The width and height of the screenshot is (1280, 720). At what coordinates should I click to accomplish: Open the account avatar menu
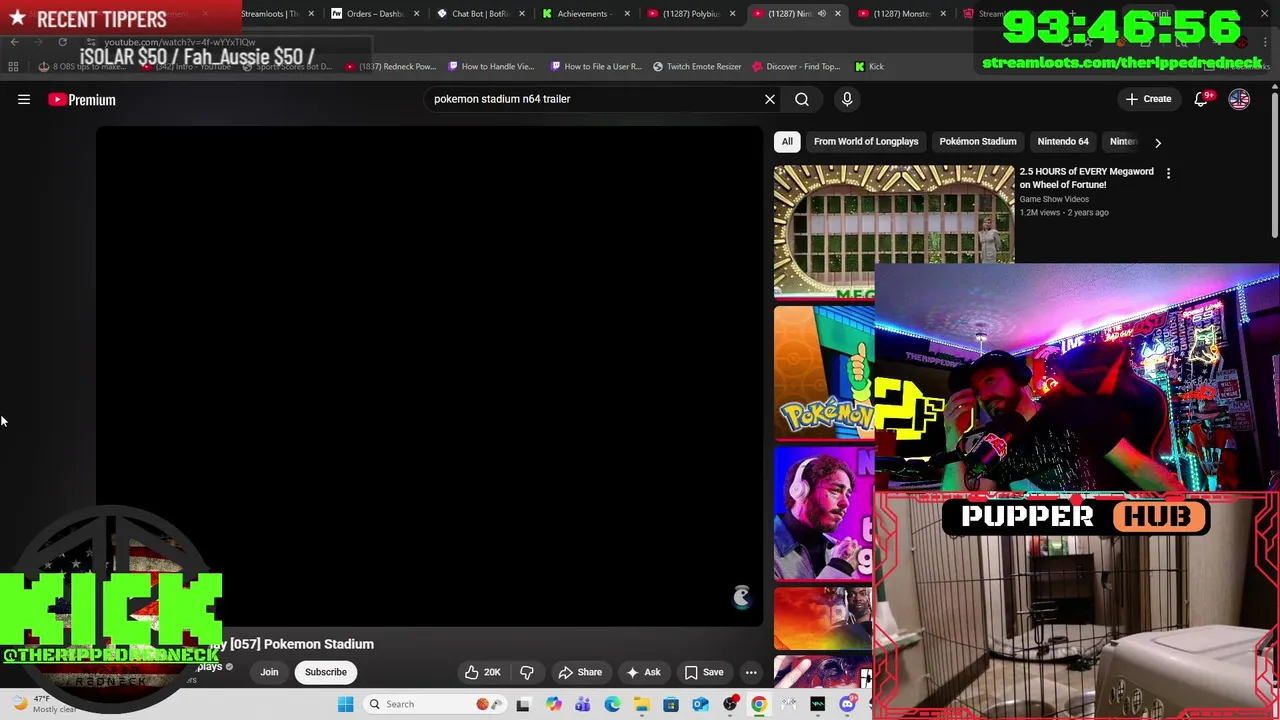click(1239, 99)
